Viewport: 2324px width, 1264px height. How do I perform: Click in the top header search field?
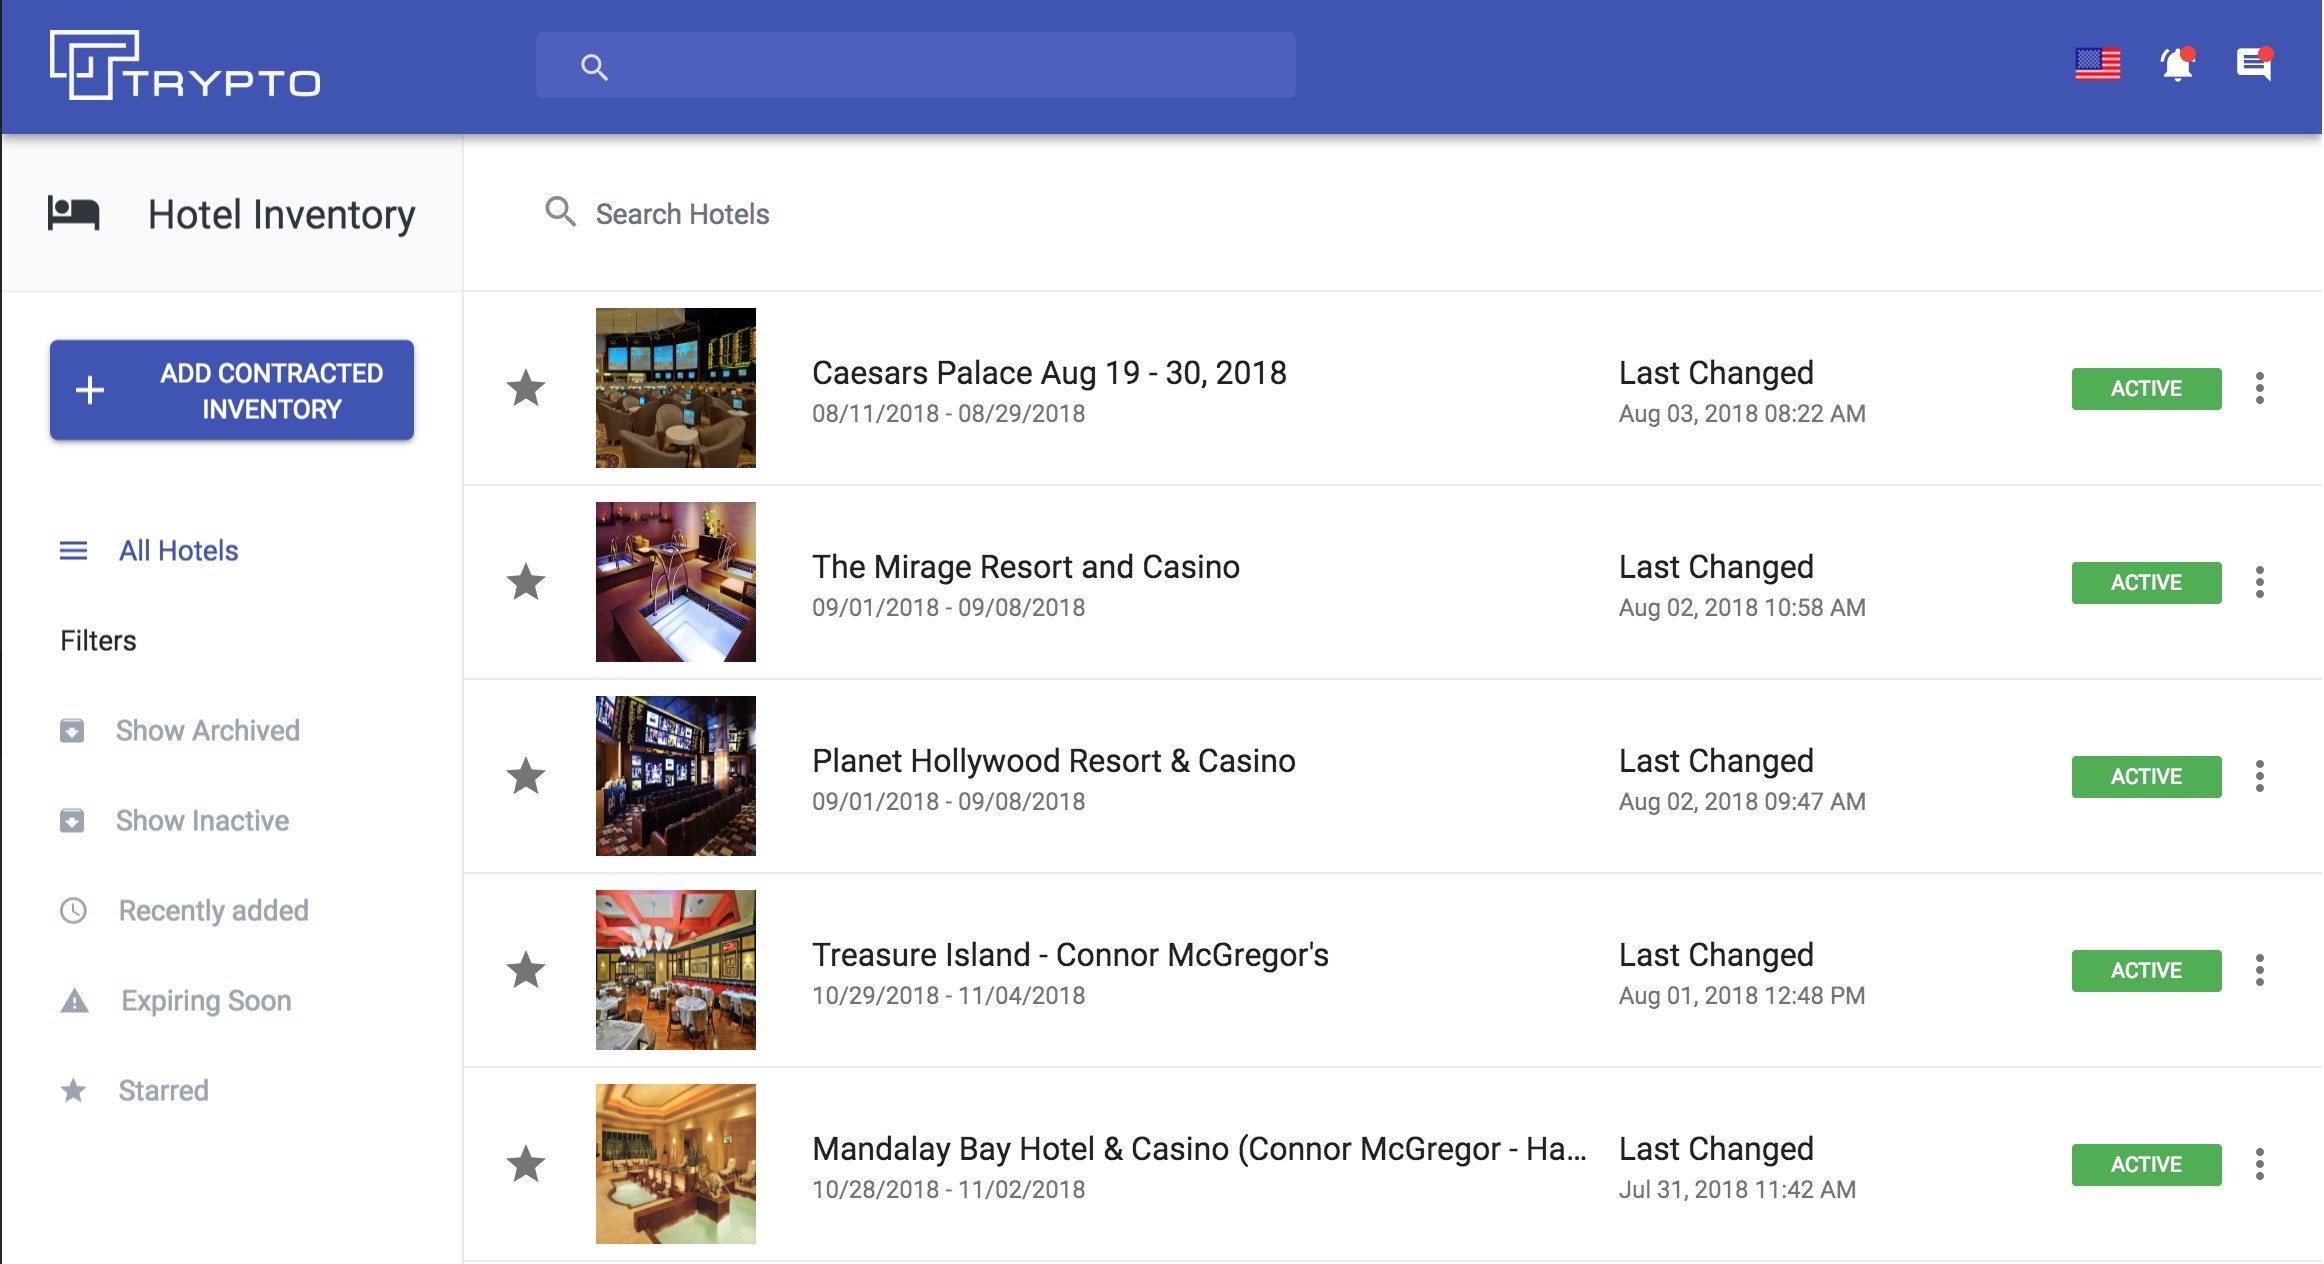915,65
